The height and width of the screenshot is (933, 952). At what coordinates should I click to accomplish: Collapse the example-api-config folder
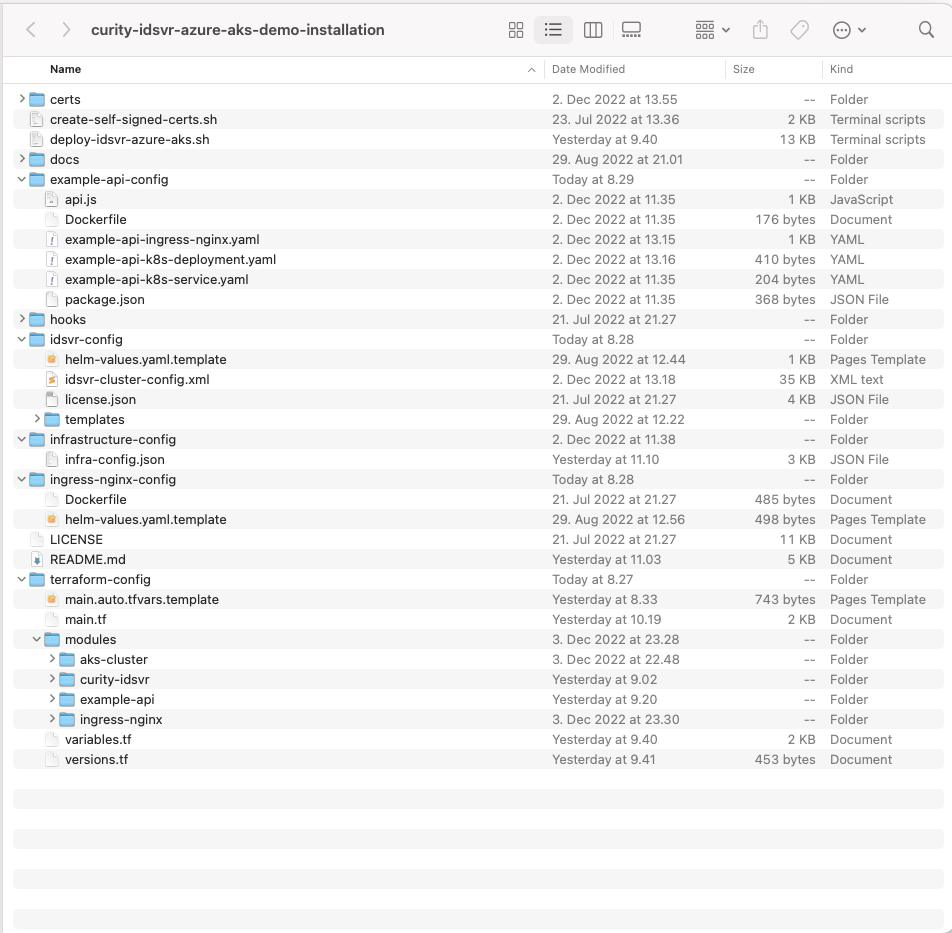22,179
